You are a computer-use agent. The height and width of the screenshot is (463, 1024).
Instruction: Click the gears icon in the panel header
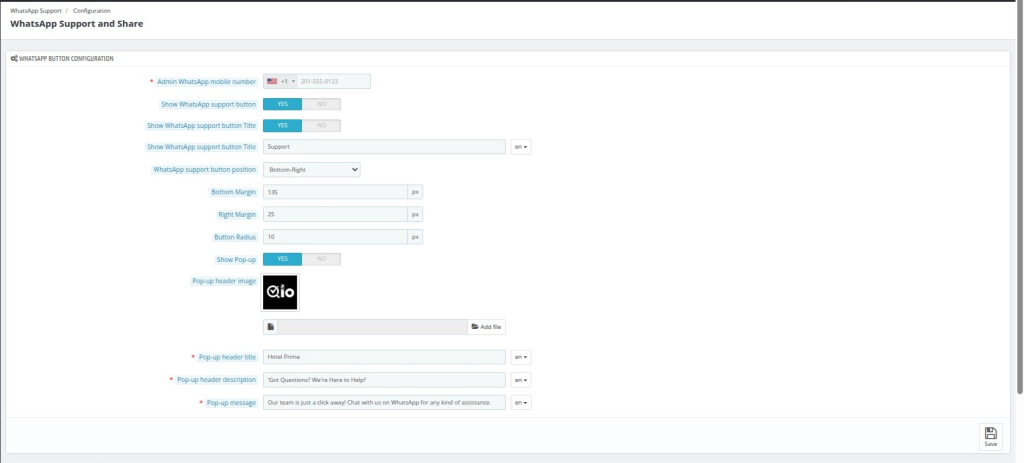14,59
